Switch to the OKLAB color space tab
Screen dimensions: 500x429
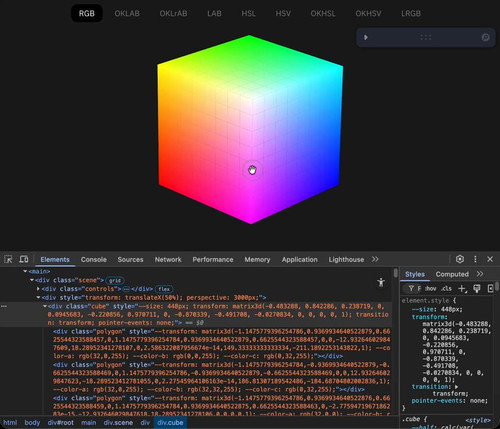pyautogui.click(x=127, y=13)
